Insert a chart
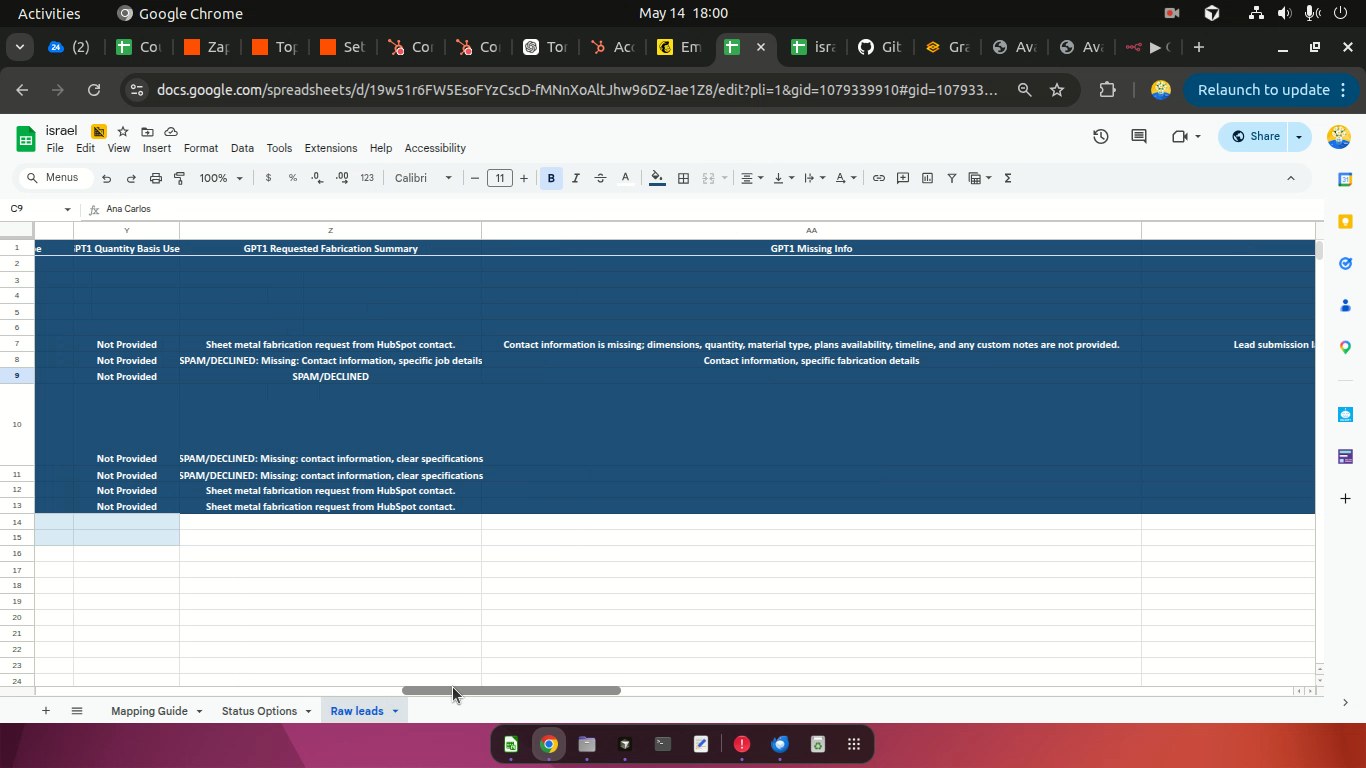Image resolution: width=1366 pixels, height=768 pixels. (x=927, y=178)
